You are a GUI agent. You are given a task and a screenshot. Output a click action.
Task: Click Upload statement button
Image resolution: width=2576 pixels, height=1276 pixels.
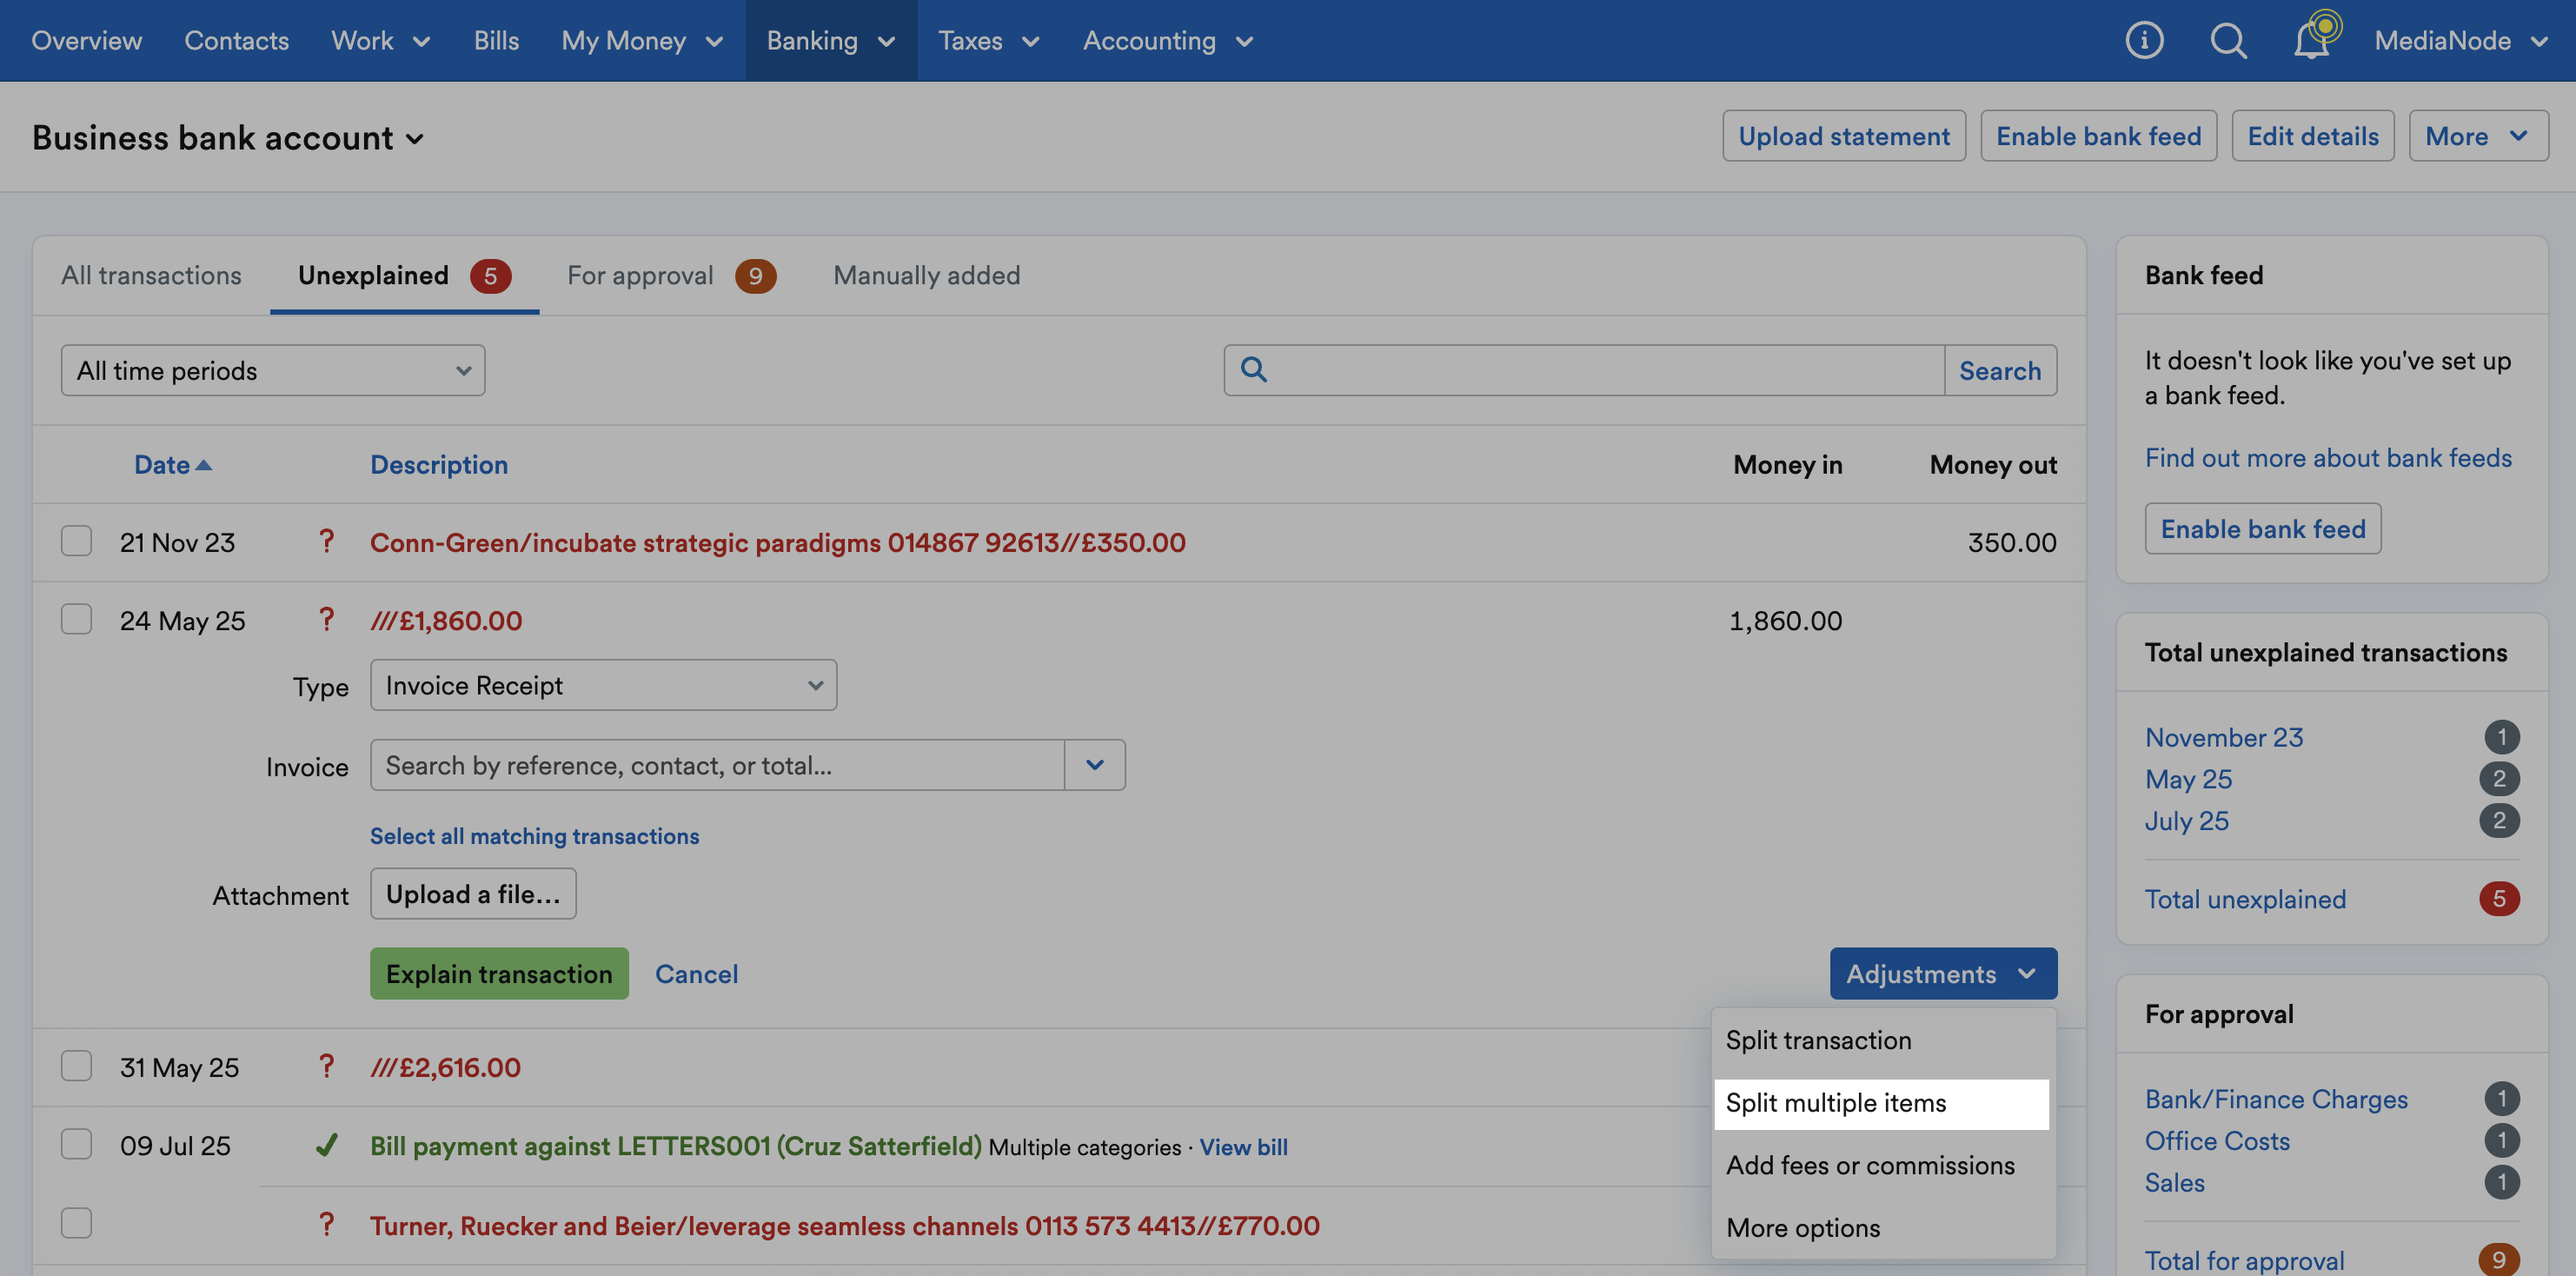[x=1844, y=135]
